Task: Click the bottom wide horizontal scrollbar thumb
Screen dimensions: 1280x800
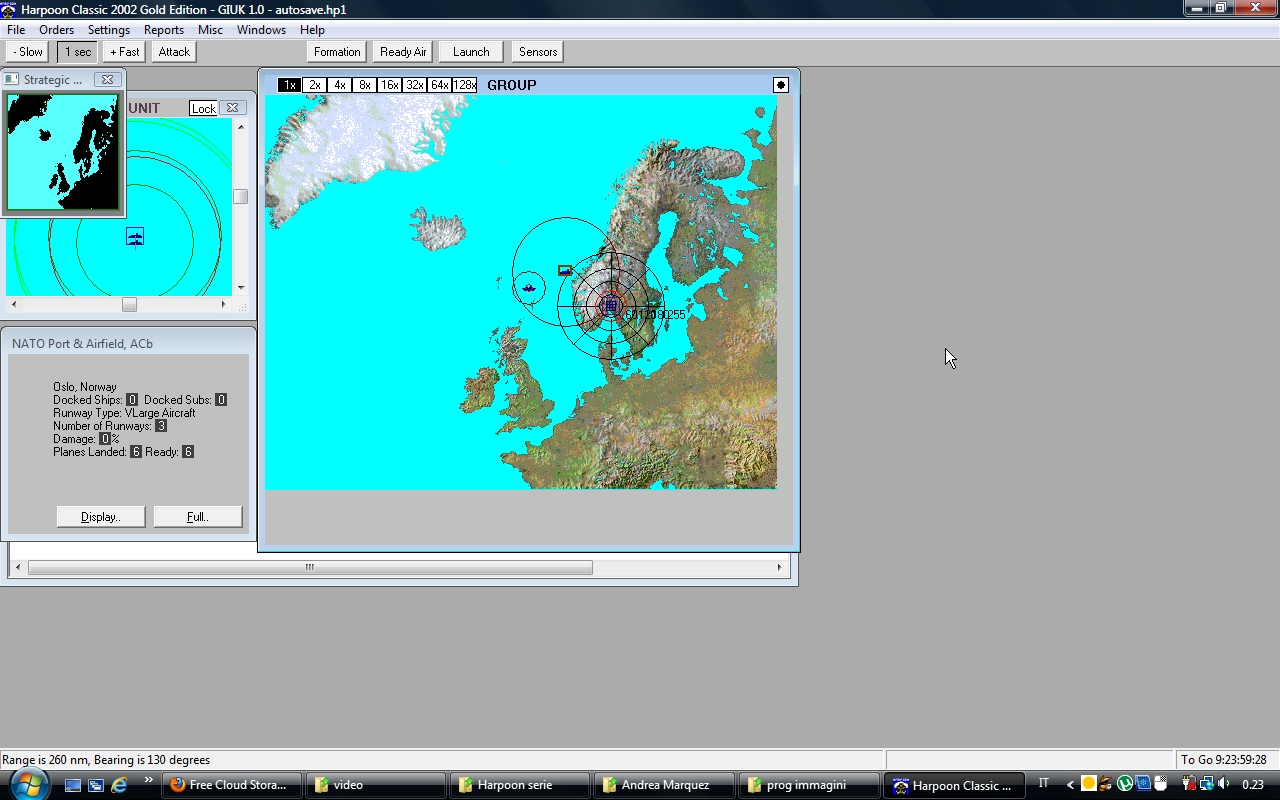Action: [x=310, y=567]
